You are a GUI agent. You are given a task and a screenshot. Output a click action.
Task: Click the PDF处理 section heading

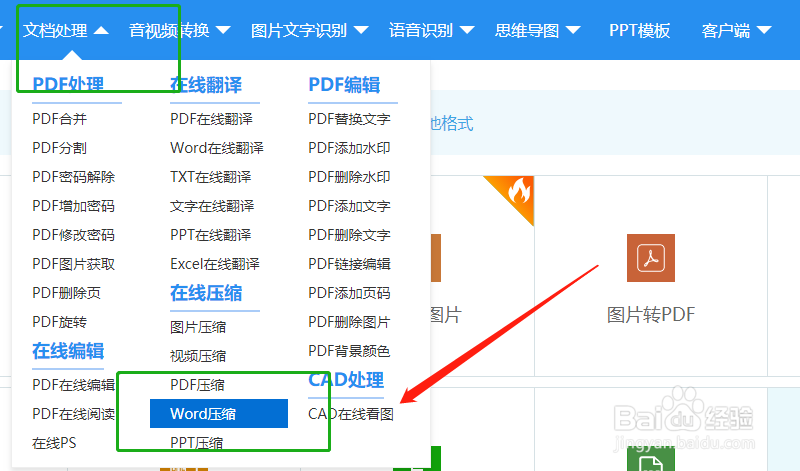[x=68, y=85]
